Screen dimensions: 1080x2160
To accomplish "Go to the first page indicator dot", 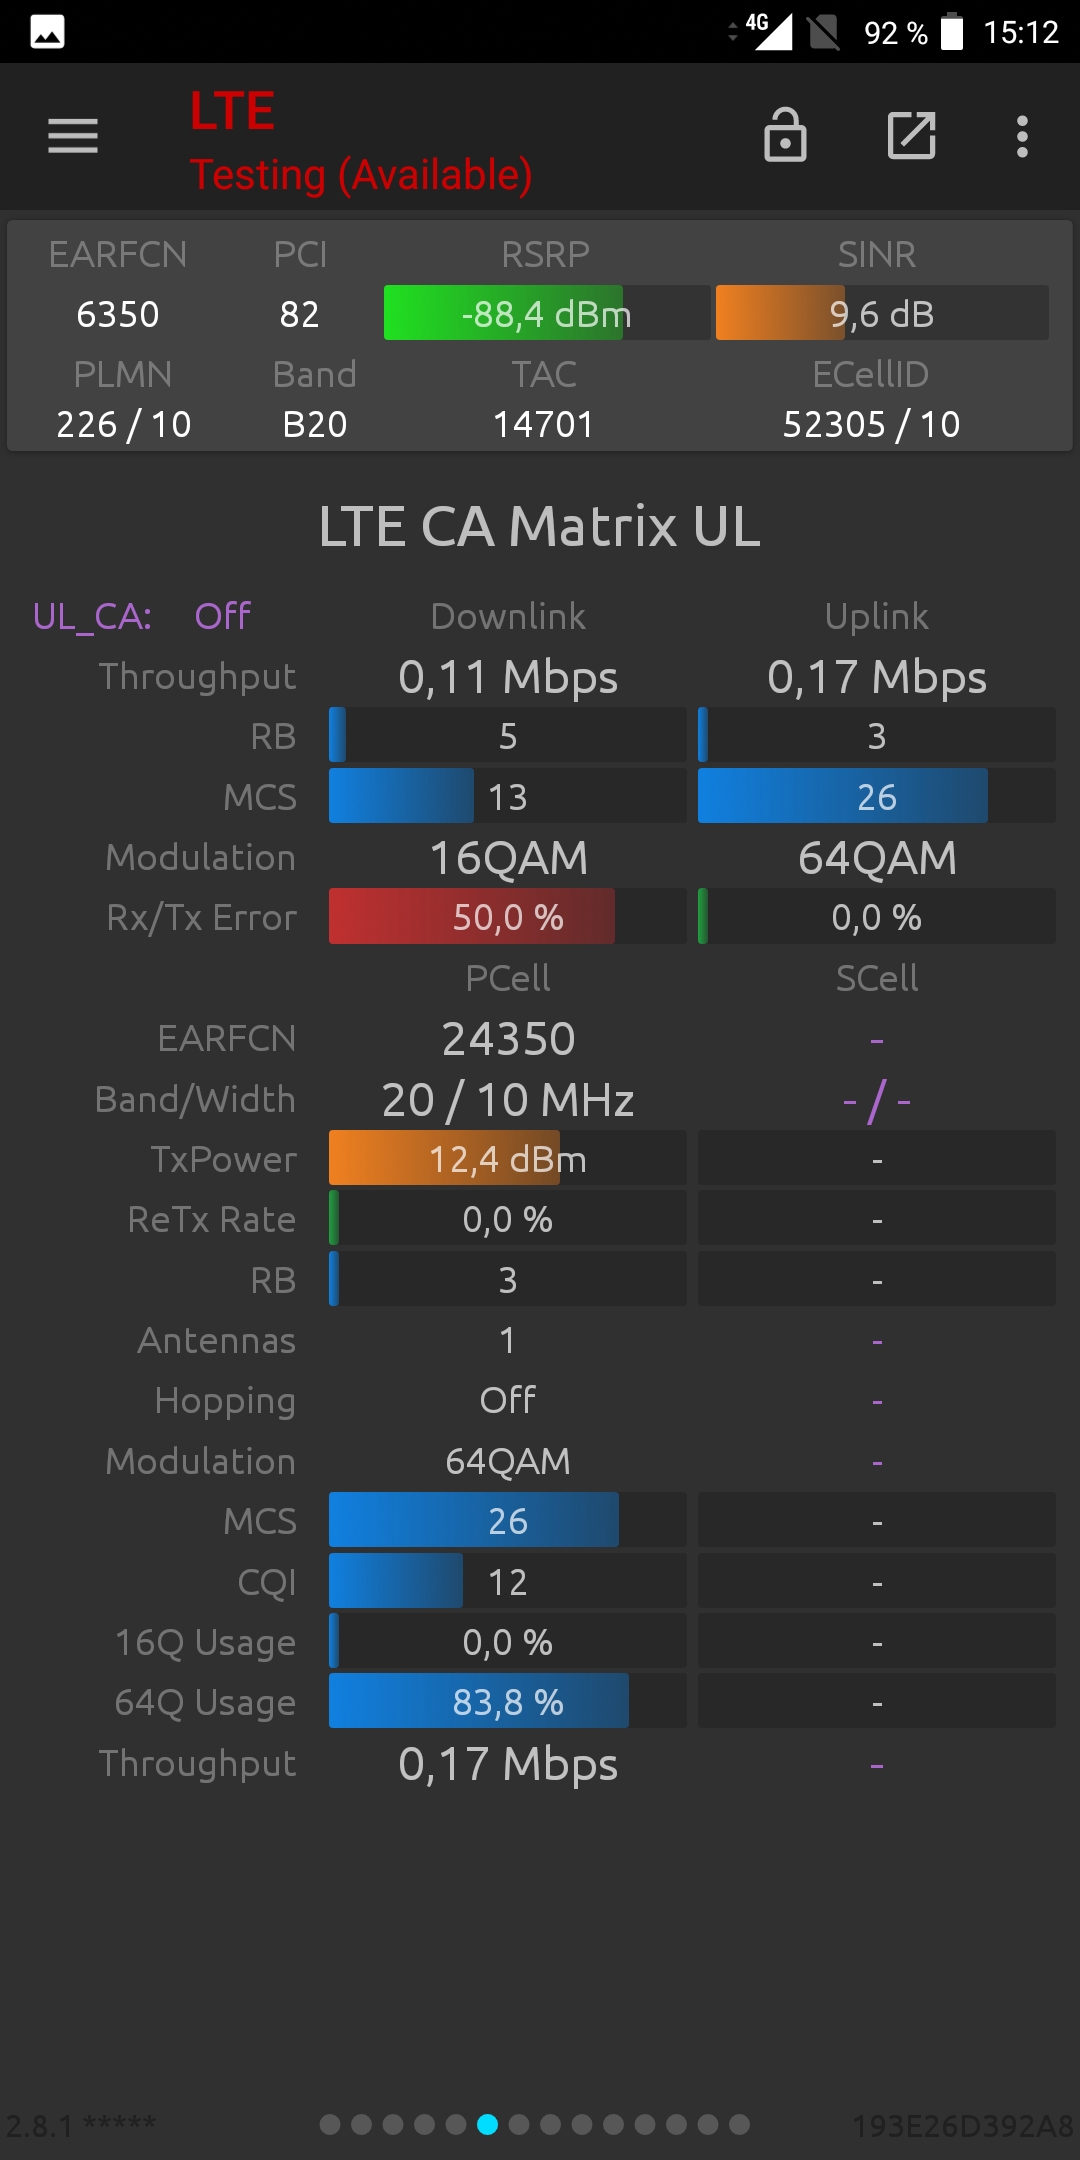I will 330,2124.
